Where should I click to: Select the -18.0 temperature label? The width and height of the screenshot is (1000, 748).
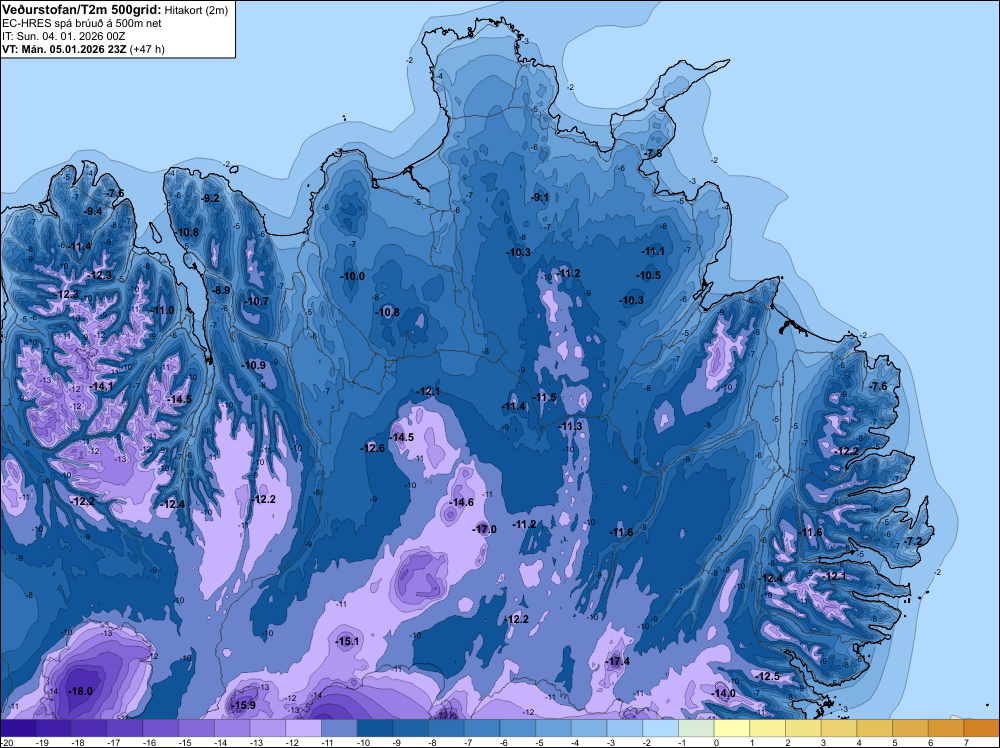point(80,691)
